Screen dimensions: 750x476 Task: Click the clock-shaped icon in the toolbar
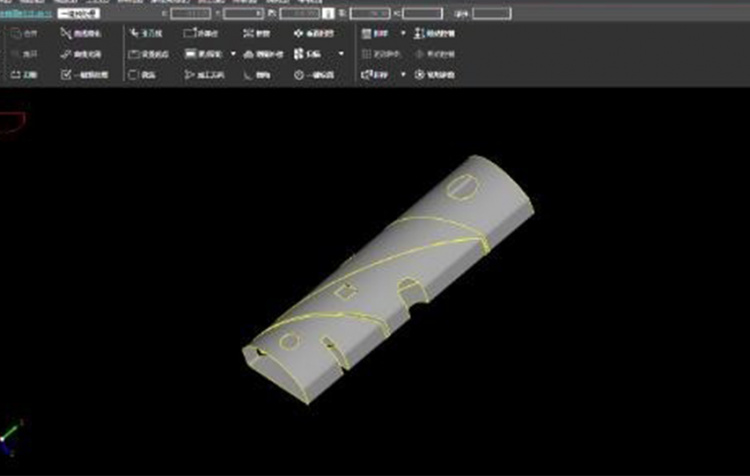tap(299, 75)
